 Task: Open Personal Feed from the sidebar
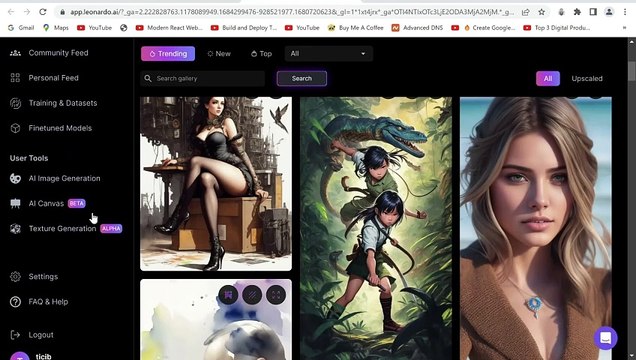click(44, 78)
